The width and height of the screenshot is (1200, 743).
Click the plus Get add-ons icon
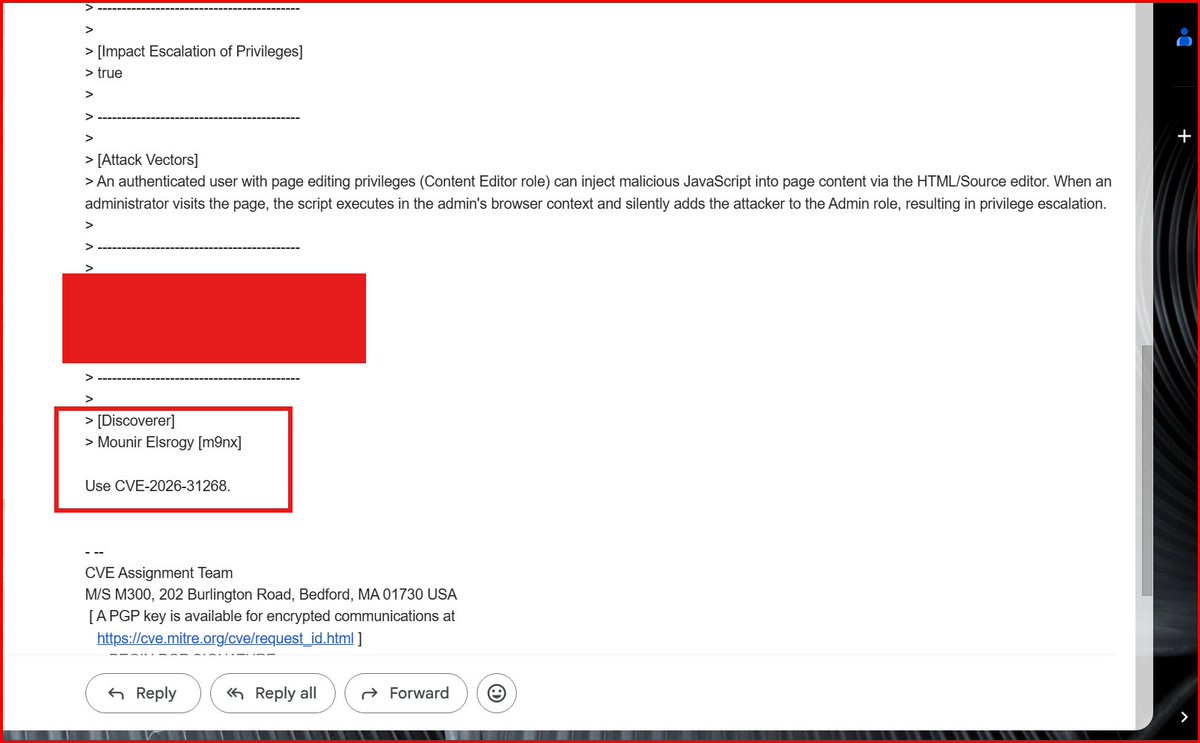(x=1184, y=136)
